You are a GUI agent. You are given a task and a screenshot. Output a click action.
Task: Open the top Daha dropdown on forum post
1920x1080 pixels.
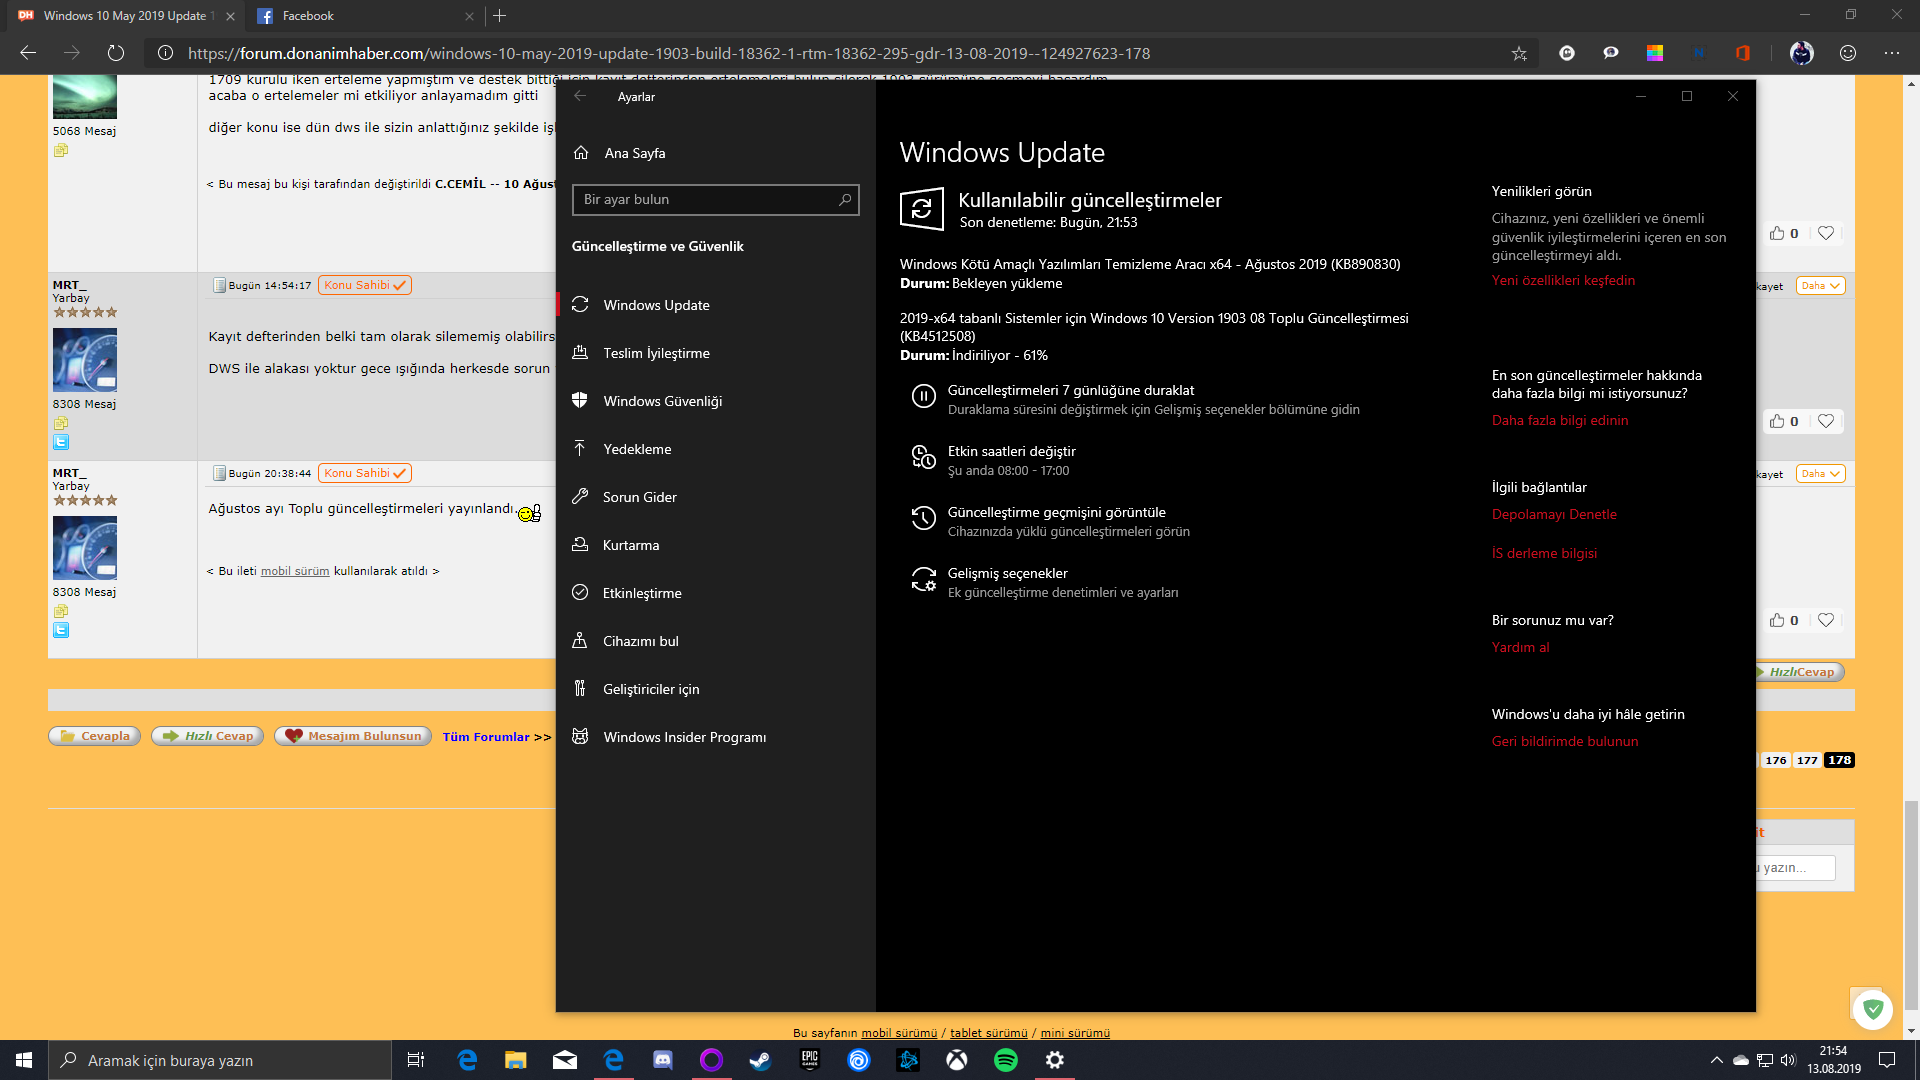point(1821,286)
